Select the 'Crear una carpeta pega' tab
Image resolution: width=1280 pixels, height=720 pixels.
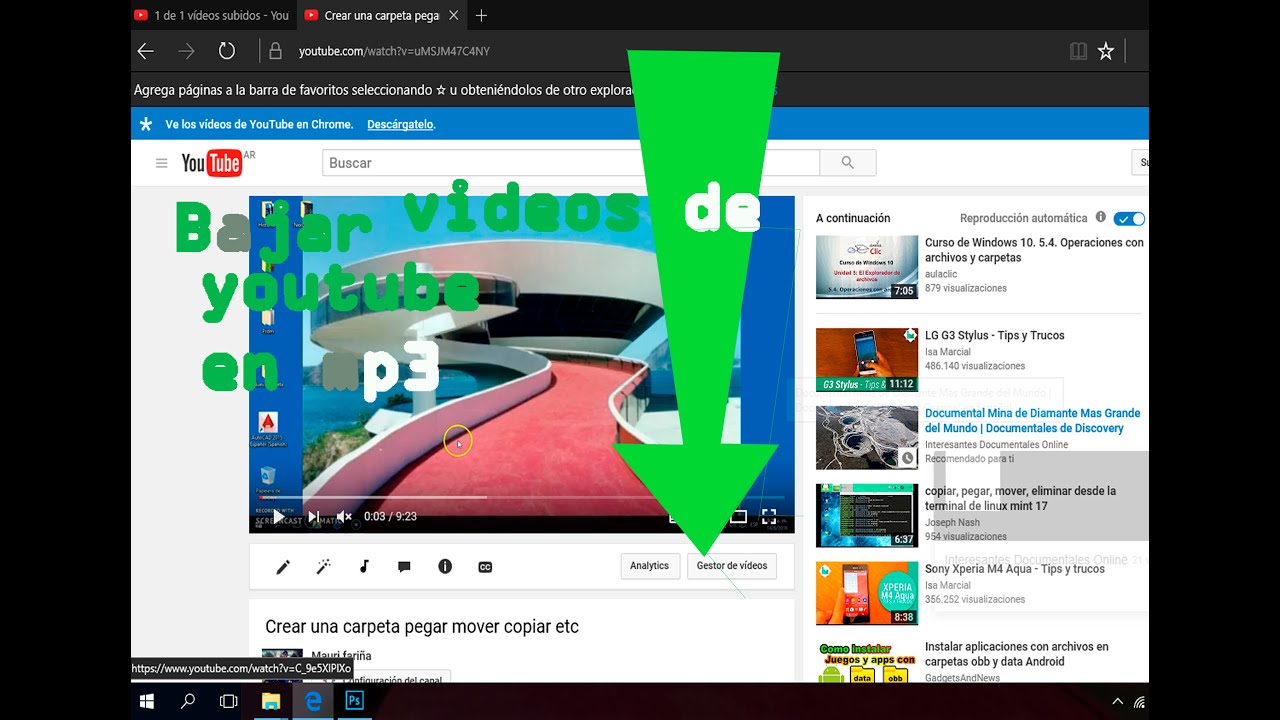[372, 15]
